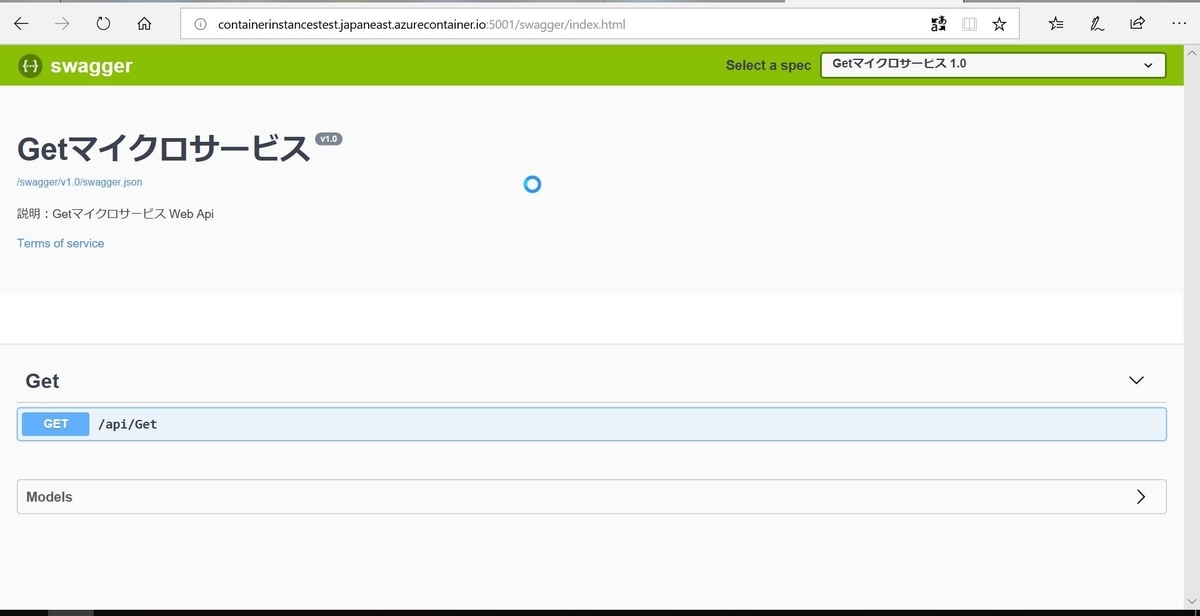The image size is (1200, 616).
Task: Collapse the Get section chevron
Action: pyautogui.click(x=1136, y=380)
